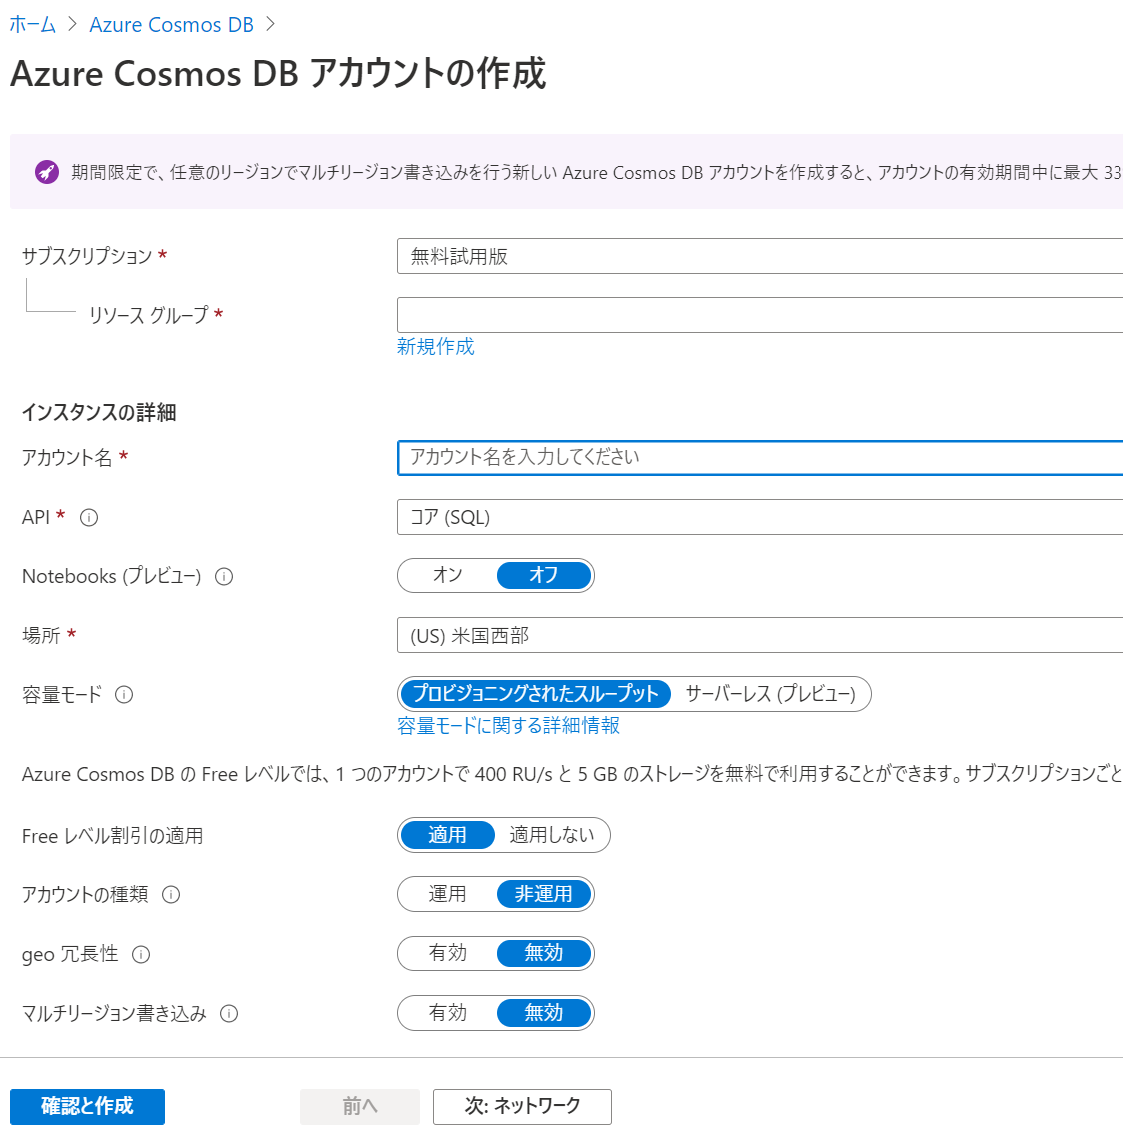The image size is (1123, 1144).
Task: Click the Free レベル割引の適用 label
Action: point(112,836)
